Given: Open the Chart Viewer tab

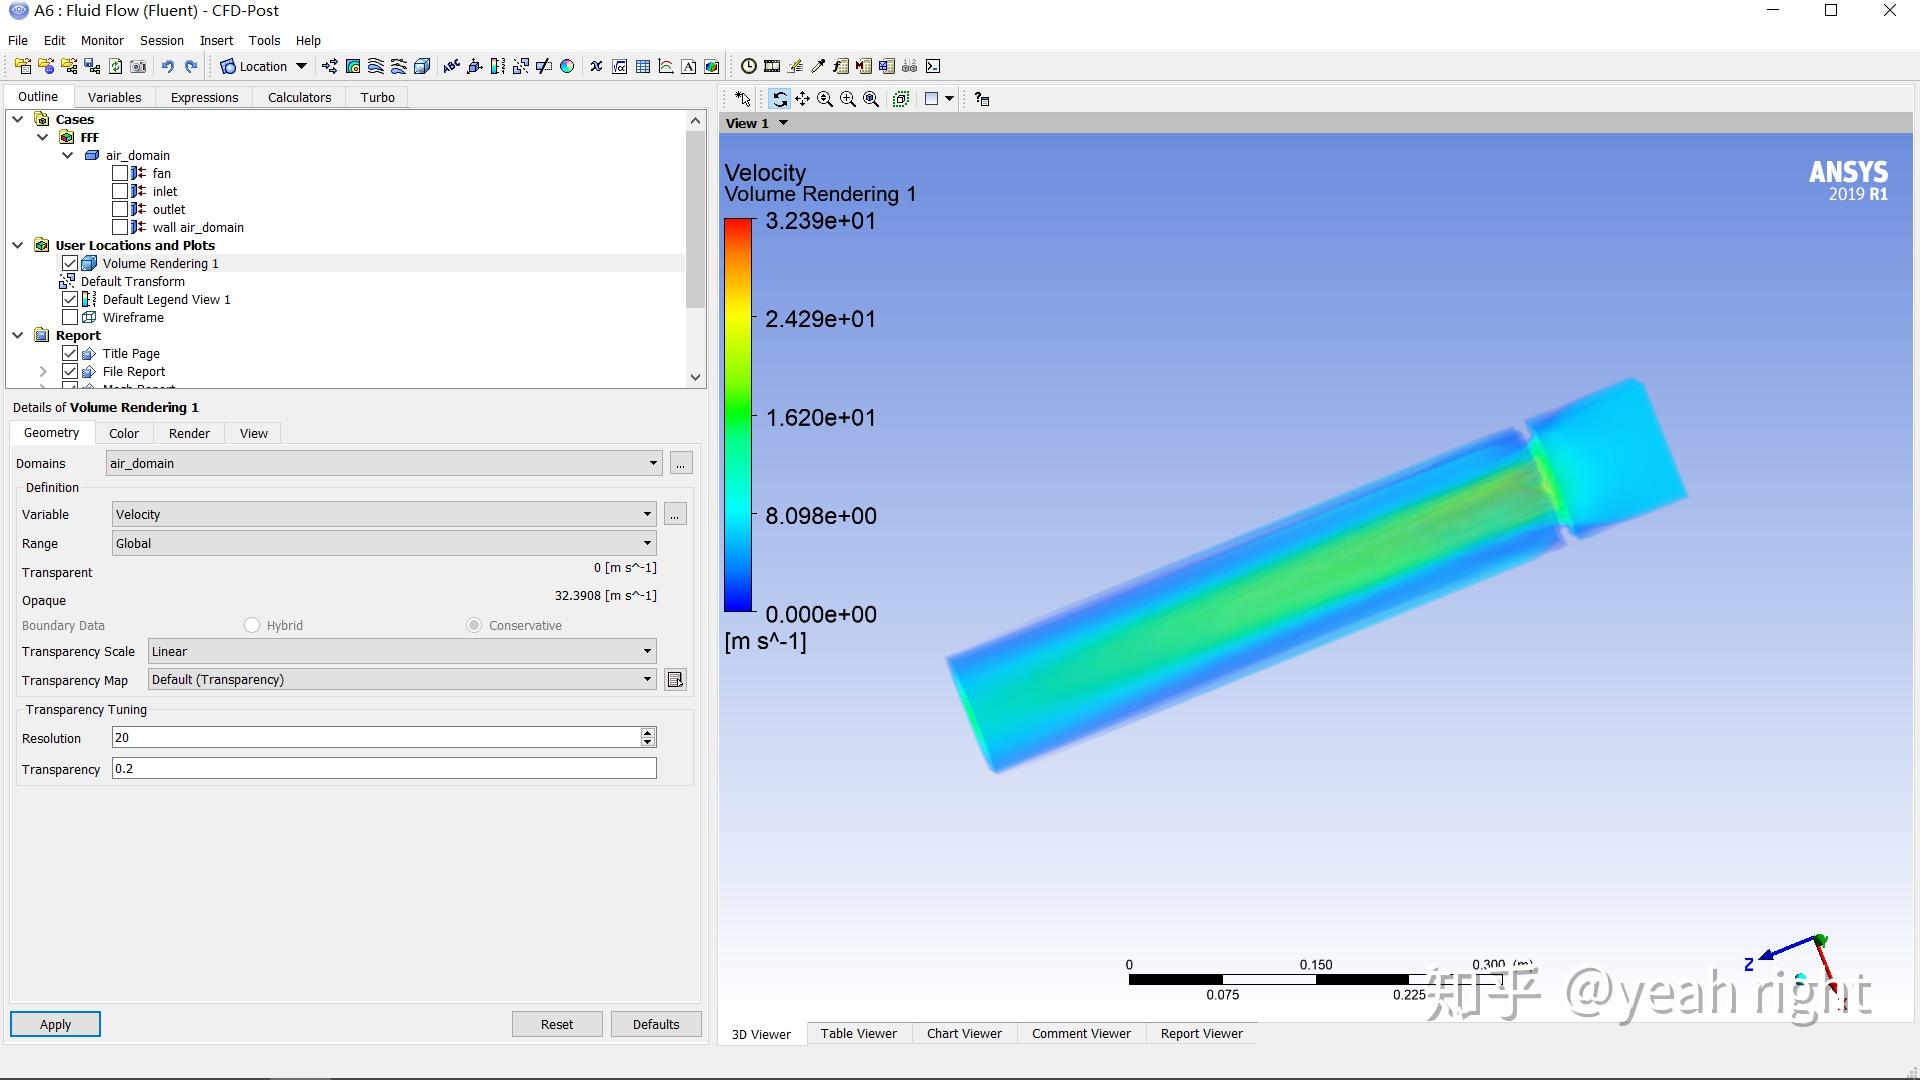Looking at the screenshot, I should [963, 1034].
